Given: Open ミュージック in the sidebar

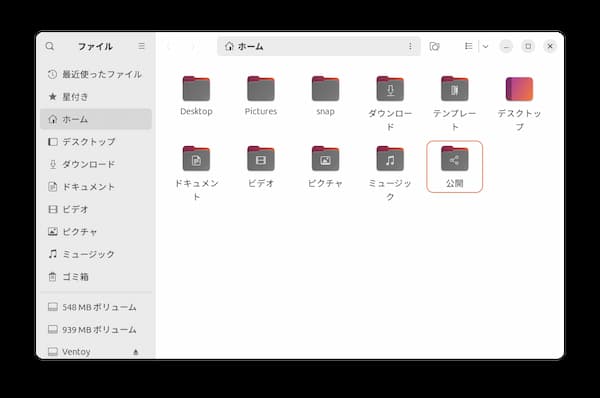Looking at the screenshot, I should pyautogui.click(x=96, y=254).
